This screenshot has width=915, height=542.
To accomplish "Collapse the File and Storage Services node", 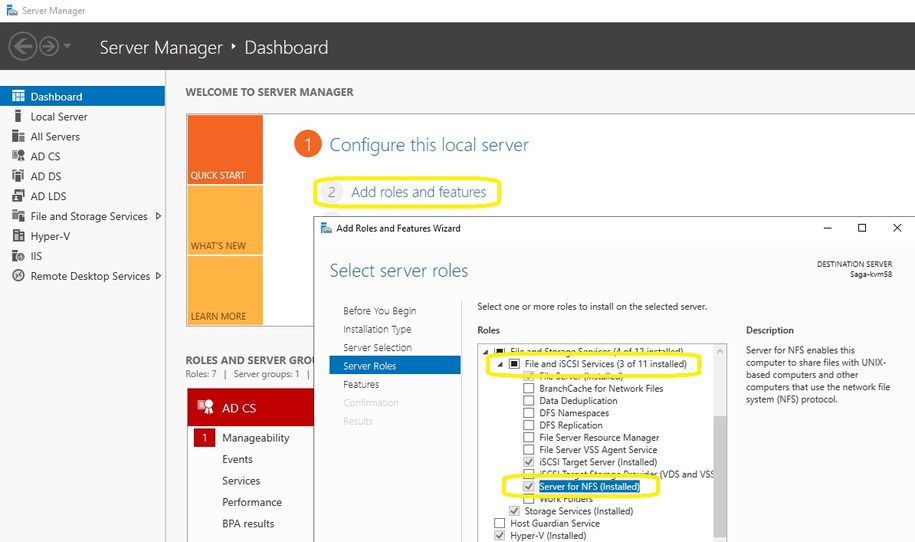I will point(486,352).
